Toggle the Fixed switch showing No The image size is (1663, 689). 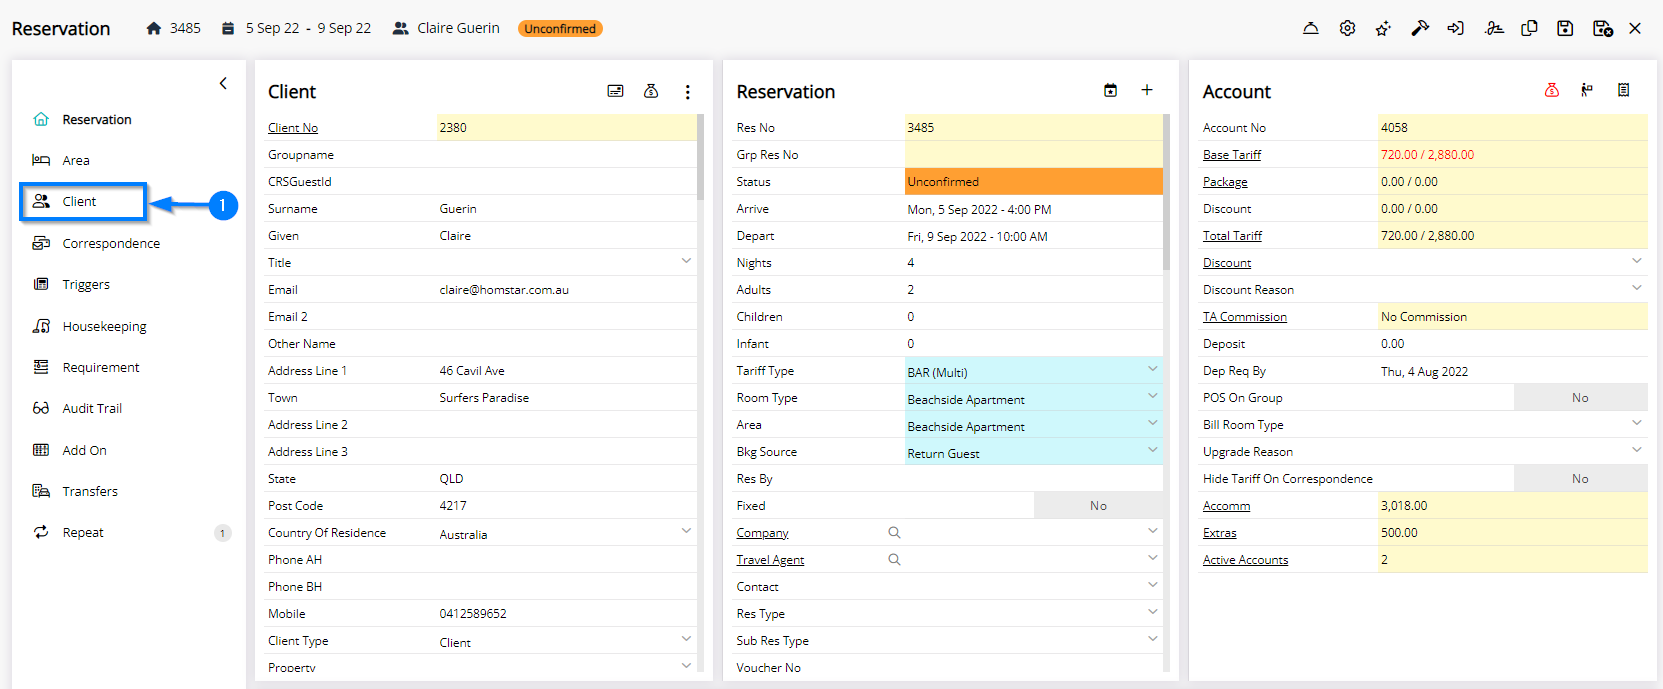1097,506
